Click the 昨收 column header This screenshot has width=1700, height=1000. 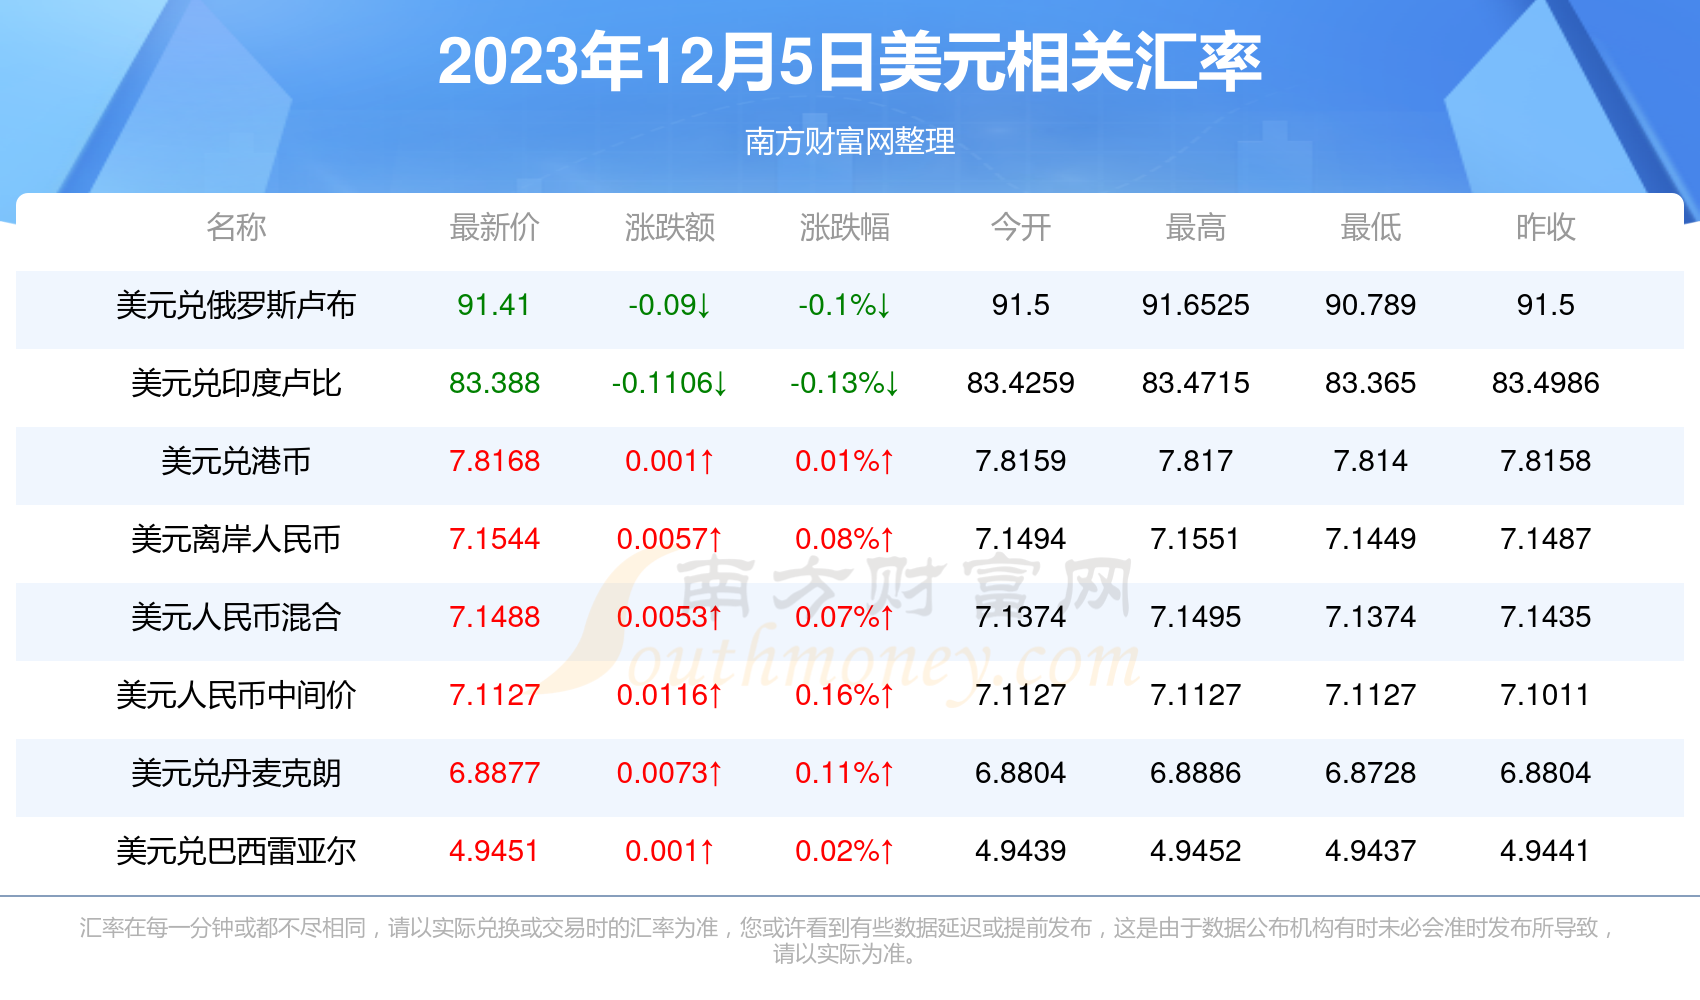click(x=1546, y=227)
